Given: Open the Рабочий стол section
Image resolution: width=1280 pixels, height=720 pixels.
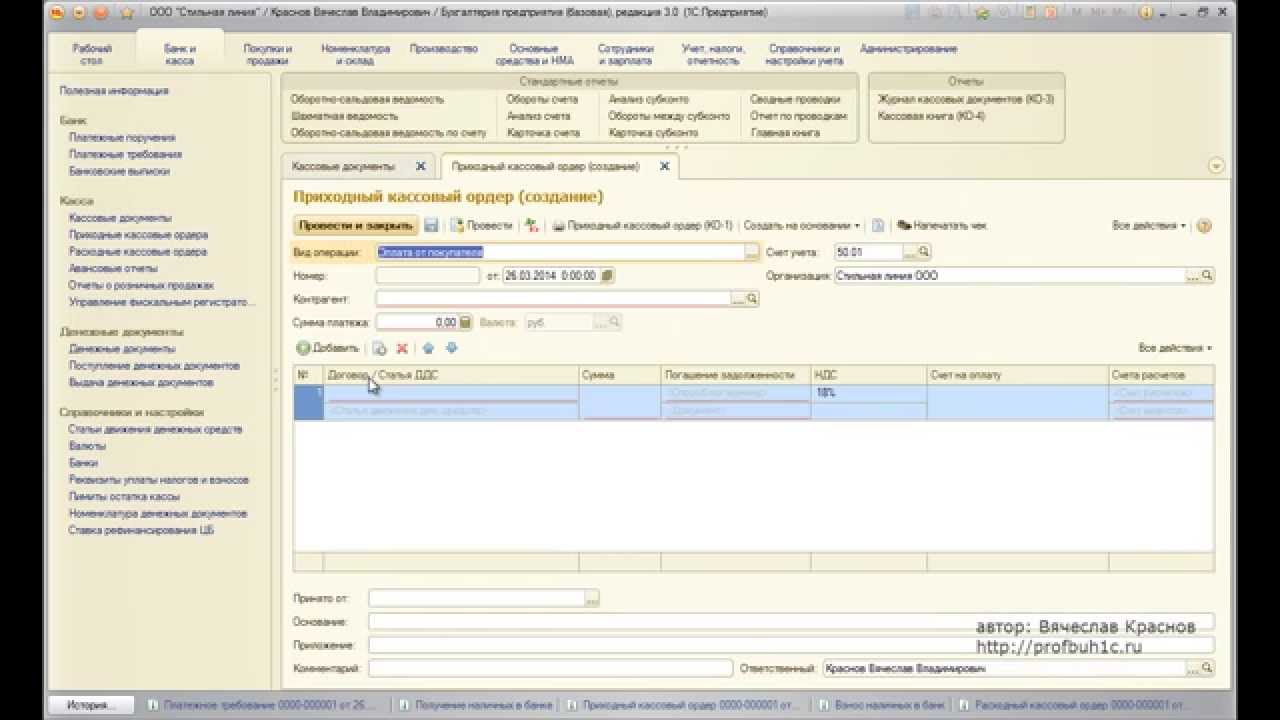Looking at the screenshot, I should pos(92,54).
